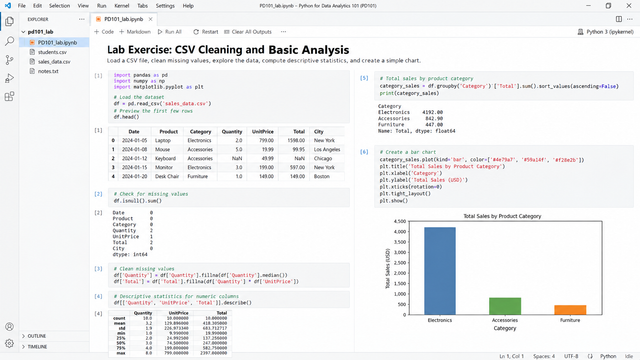Open the Run menu

point(102,6)
